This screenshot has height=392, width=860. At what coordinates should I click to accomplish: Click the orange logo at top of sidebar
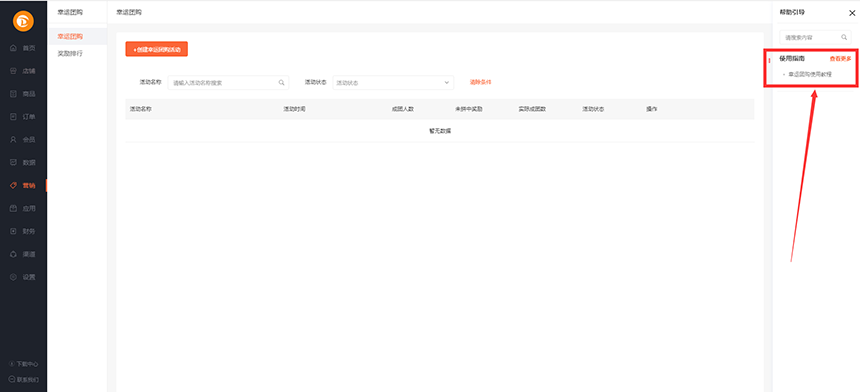pyautogui.click(x=24, y=21)
